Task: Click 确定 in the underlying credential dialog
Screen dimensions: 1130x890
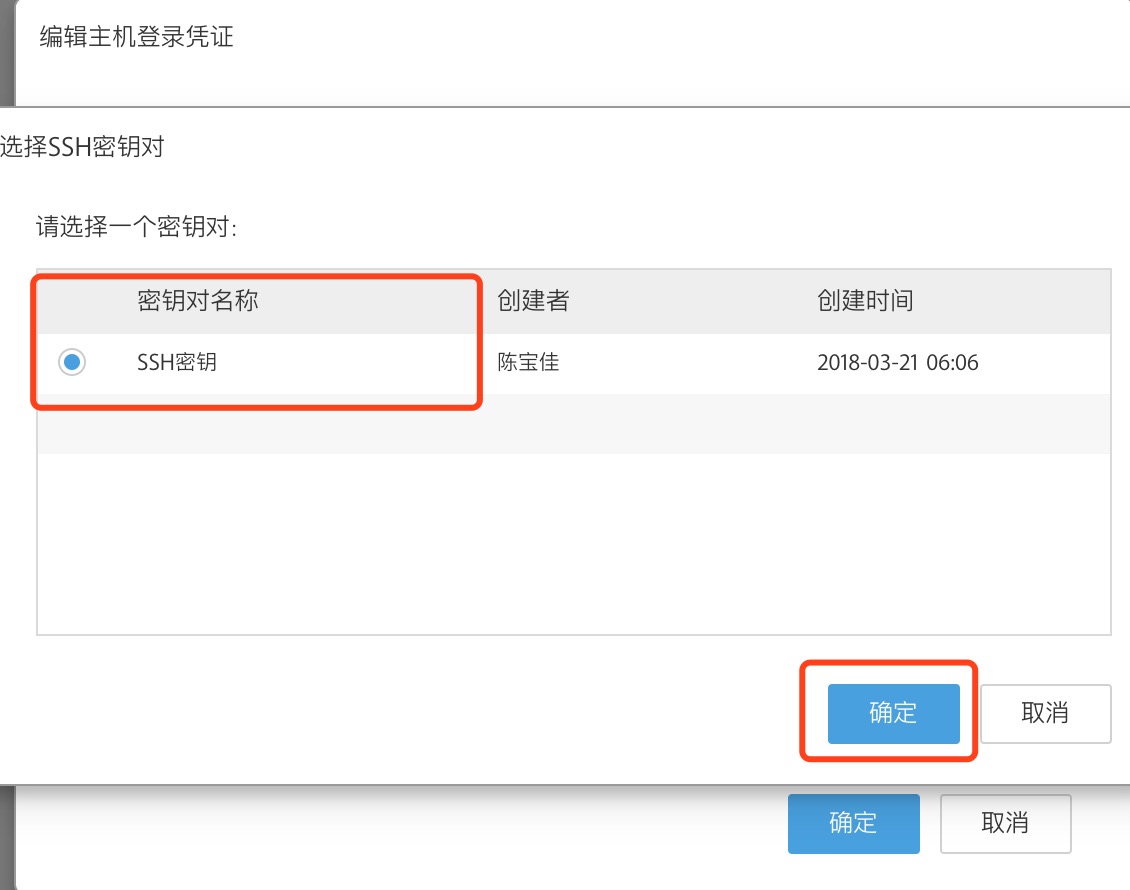Action: click(853, 823)
